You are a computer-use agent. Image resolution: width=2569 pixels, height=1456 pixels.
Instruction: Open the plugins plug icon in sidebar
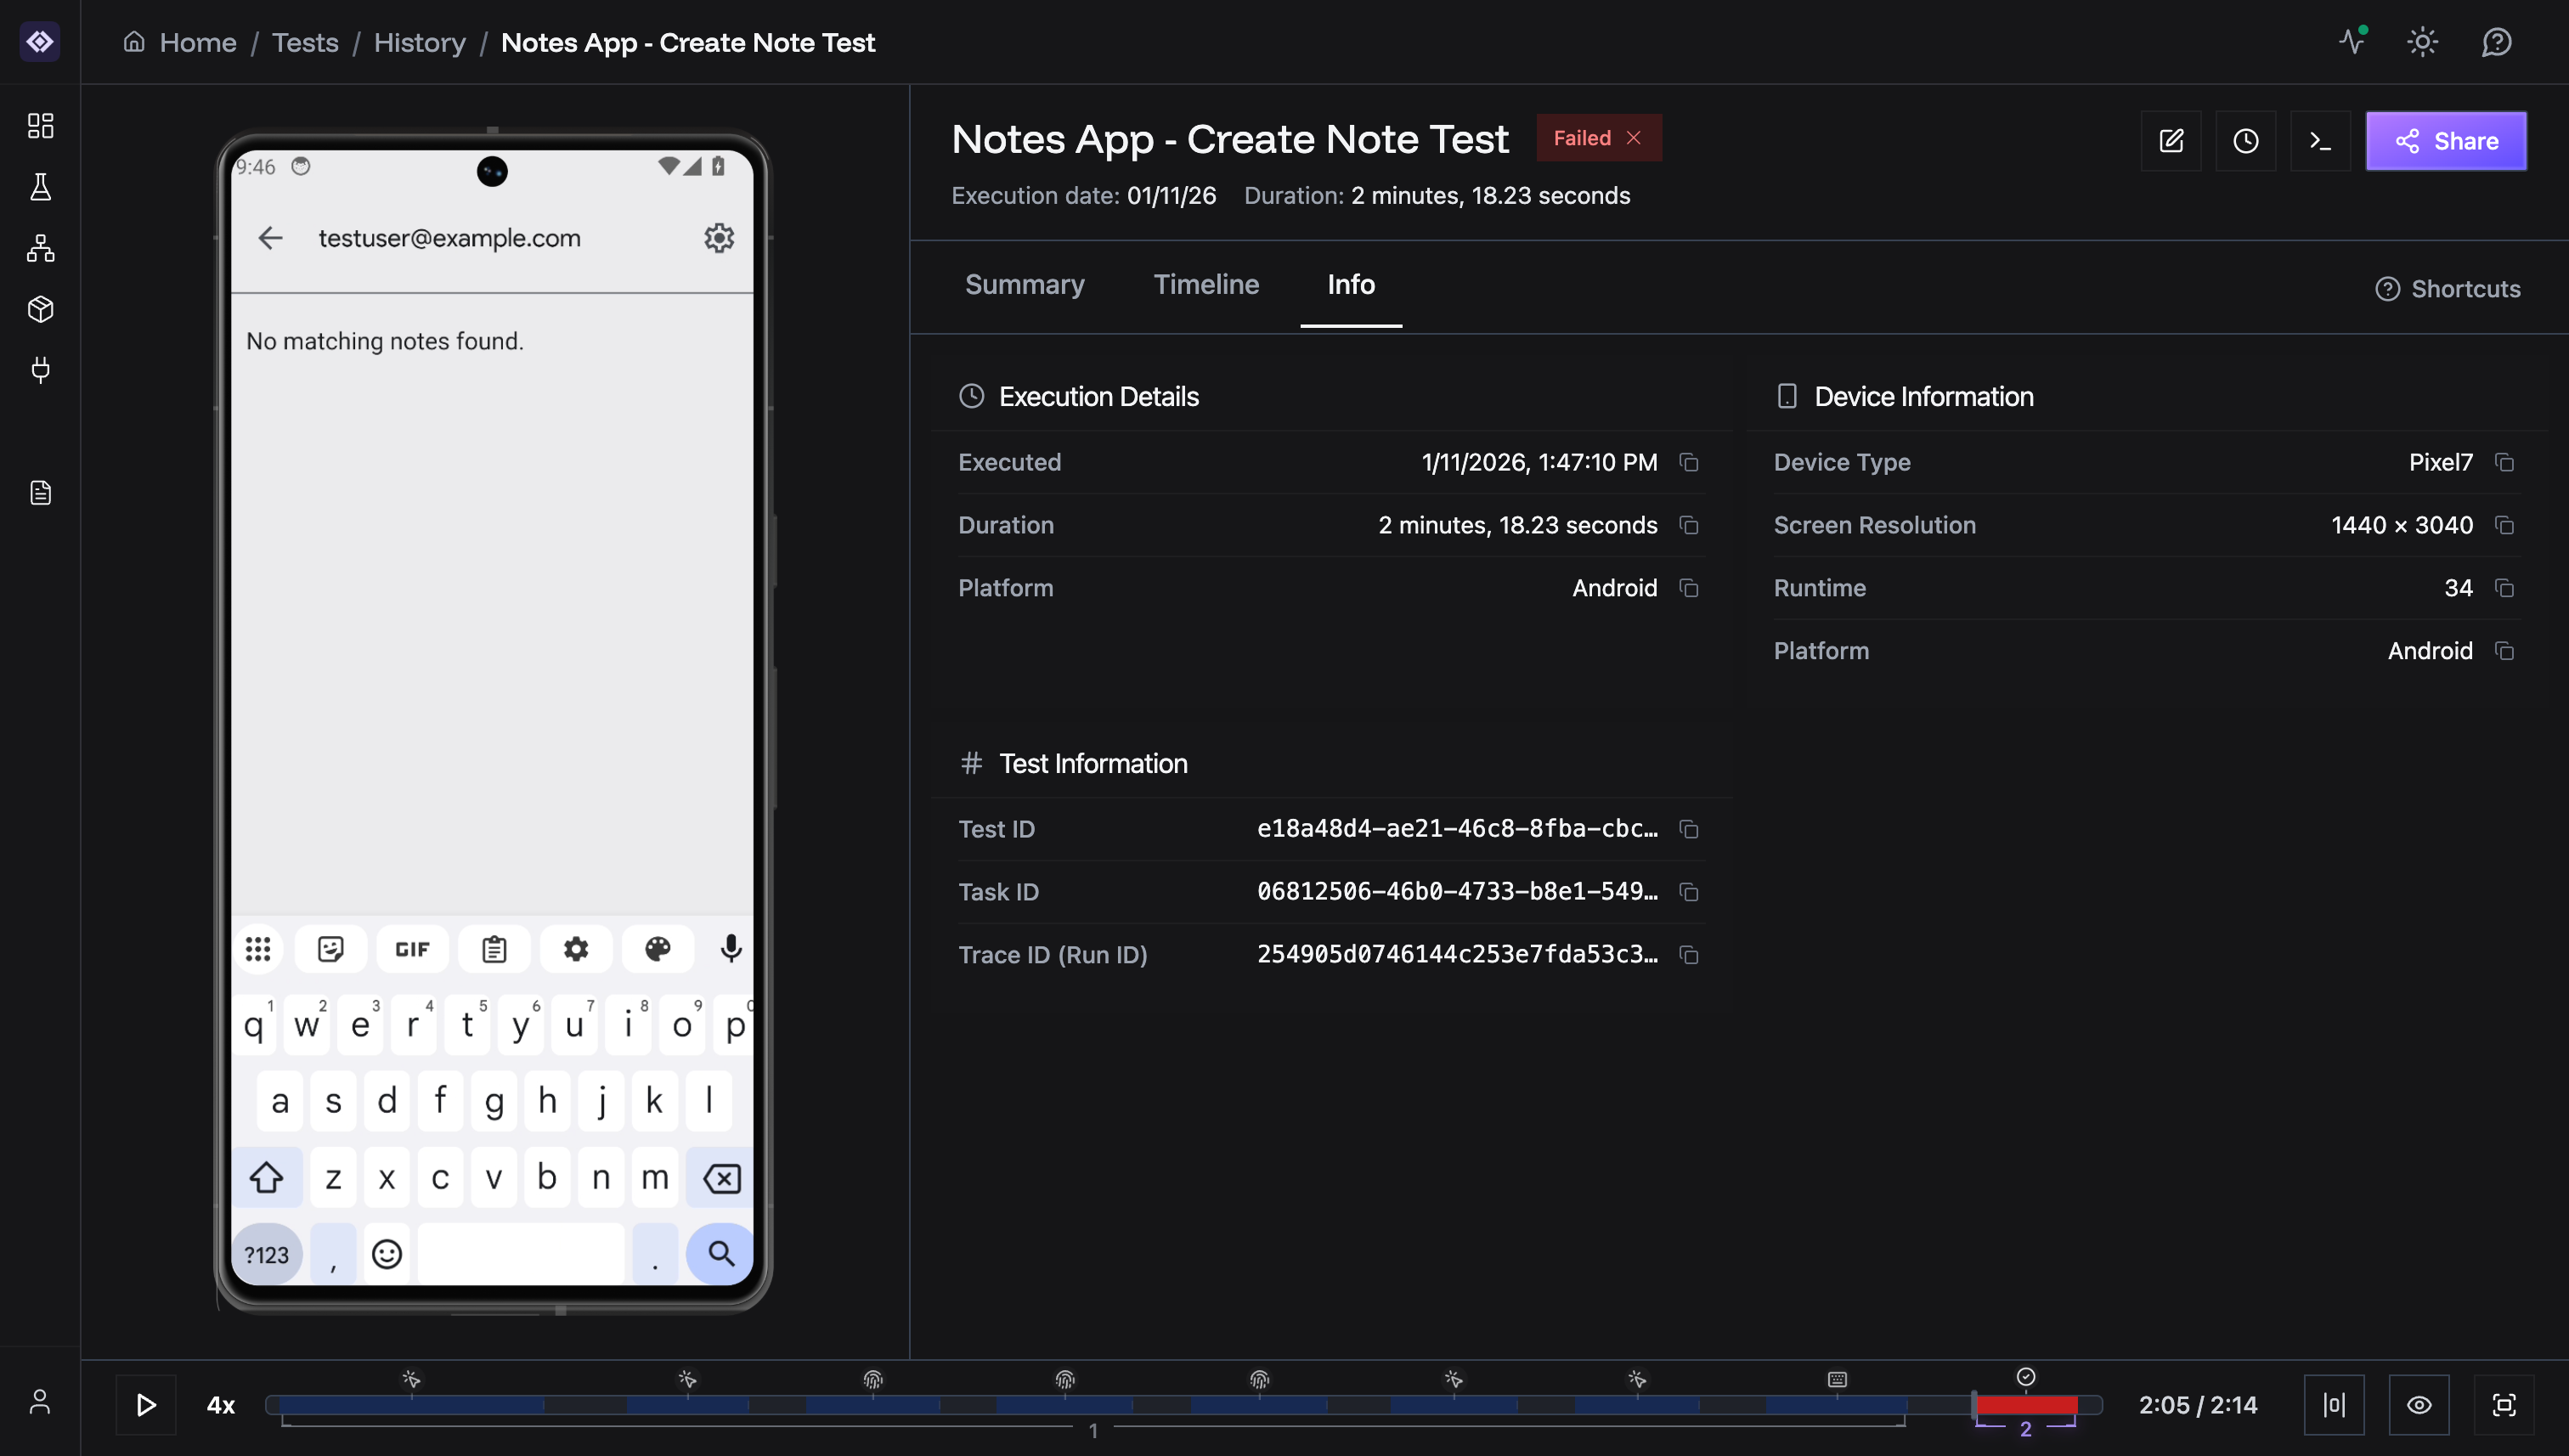[x=40, y=370]
